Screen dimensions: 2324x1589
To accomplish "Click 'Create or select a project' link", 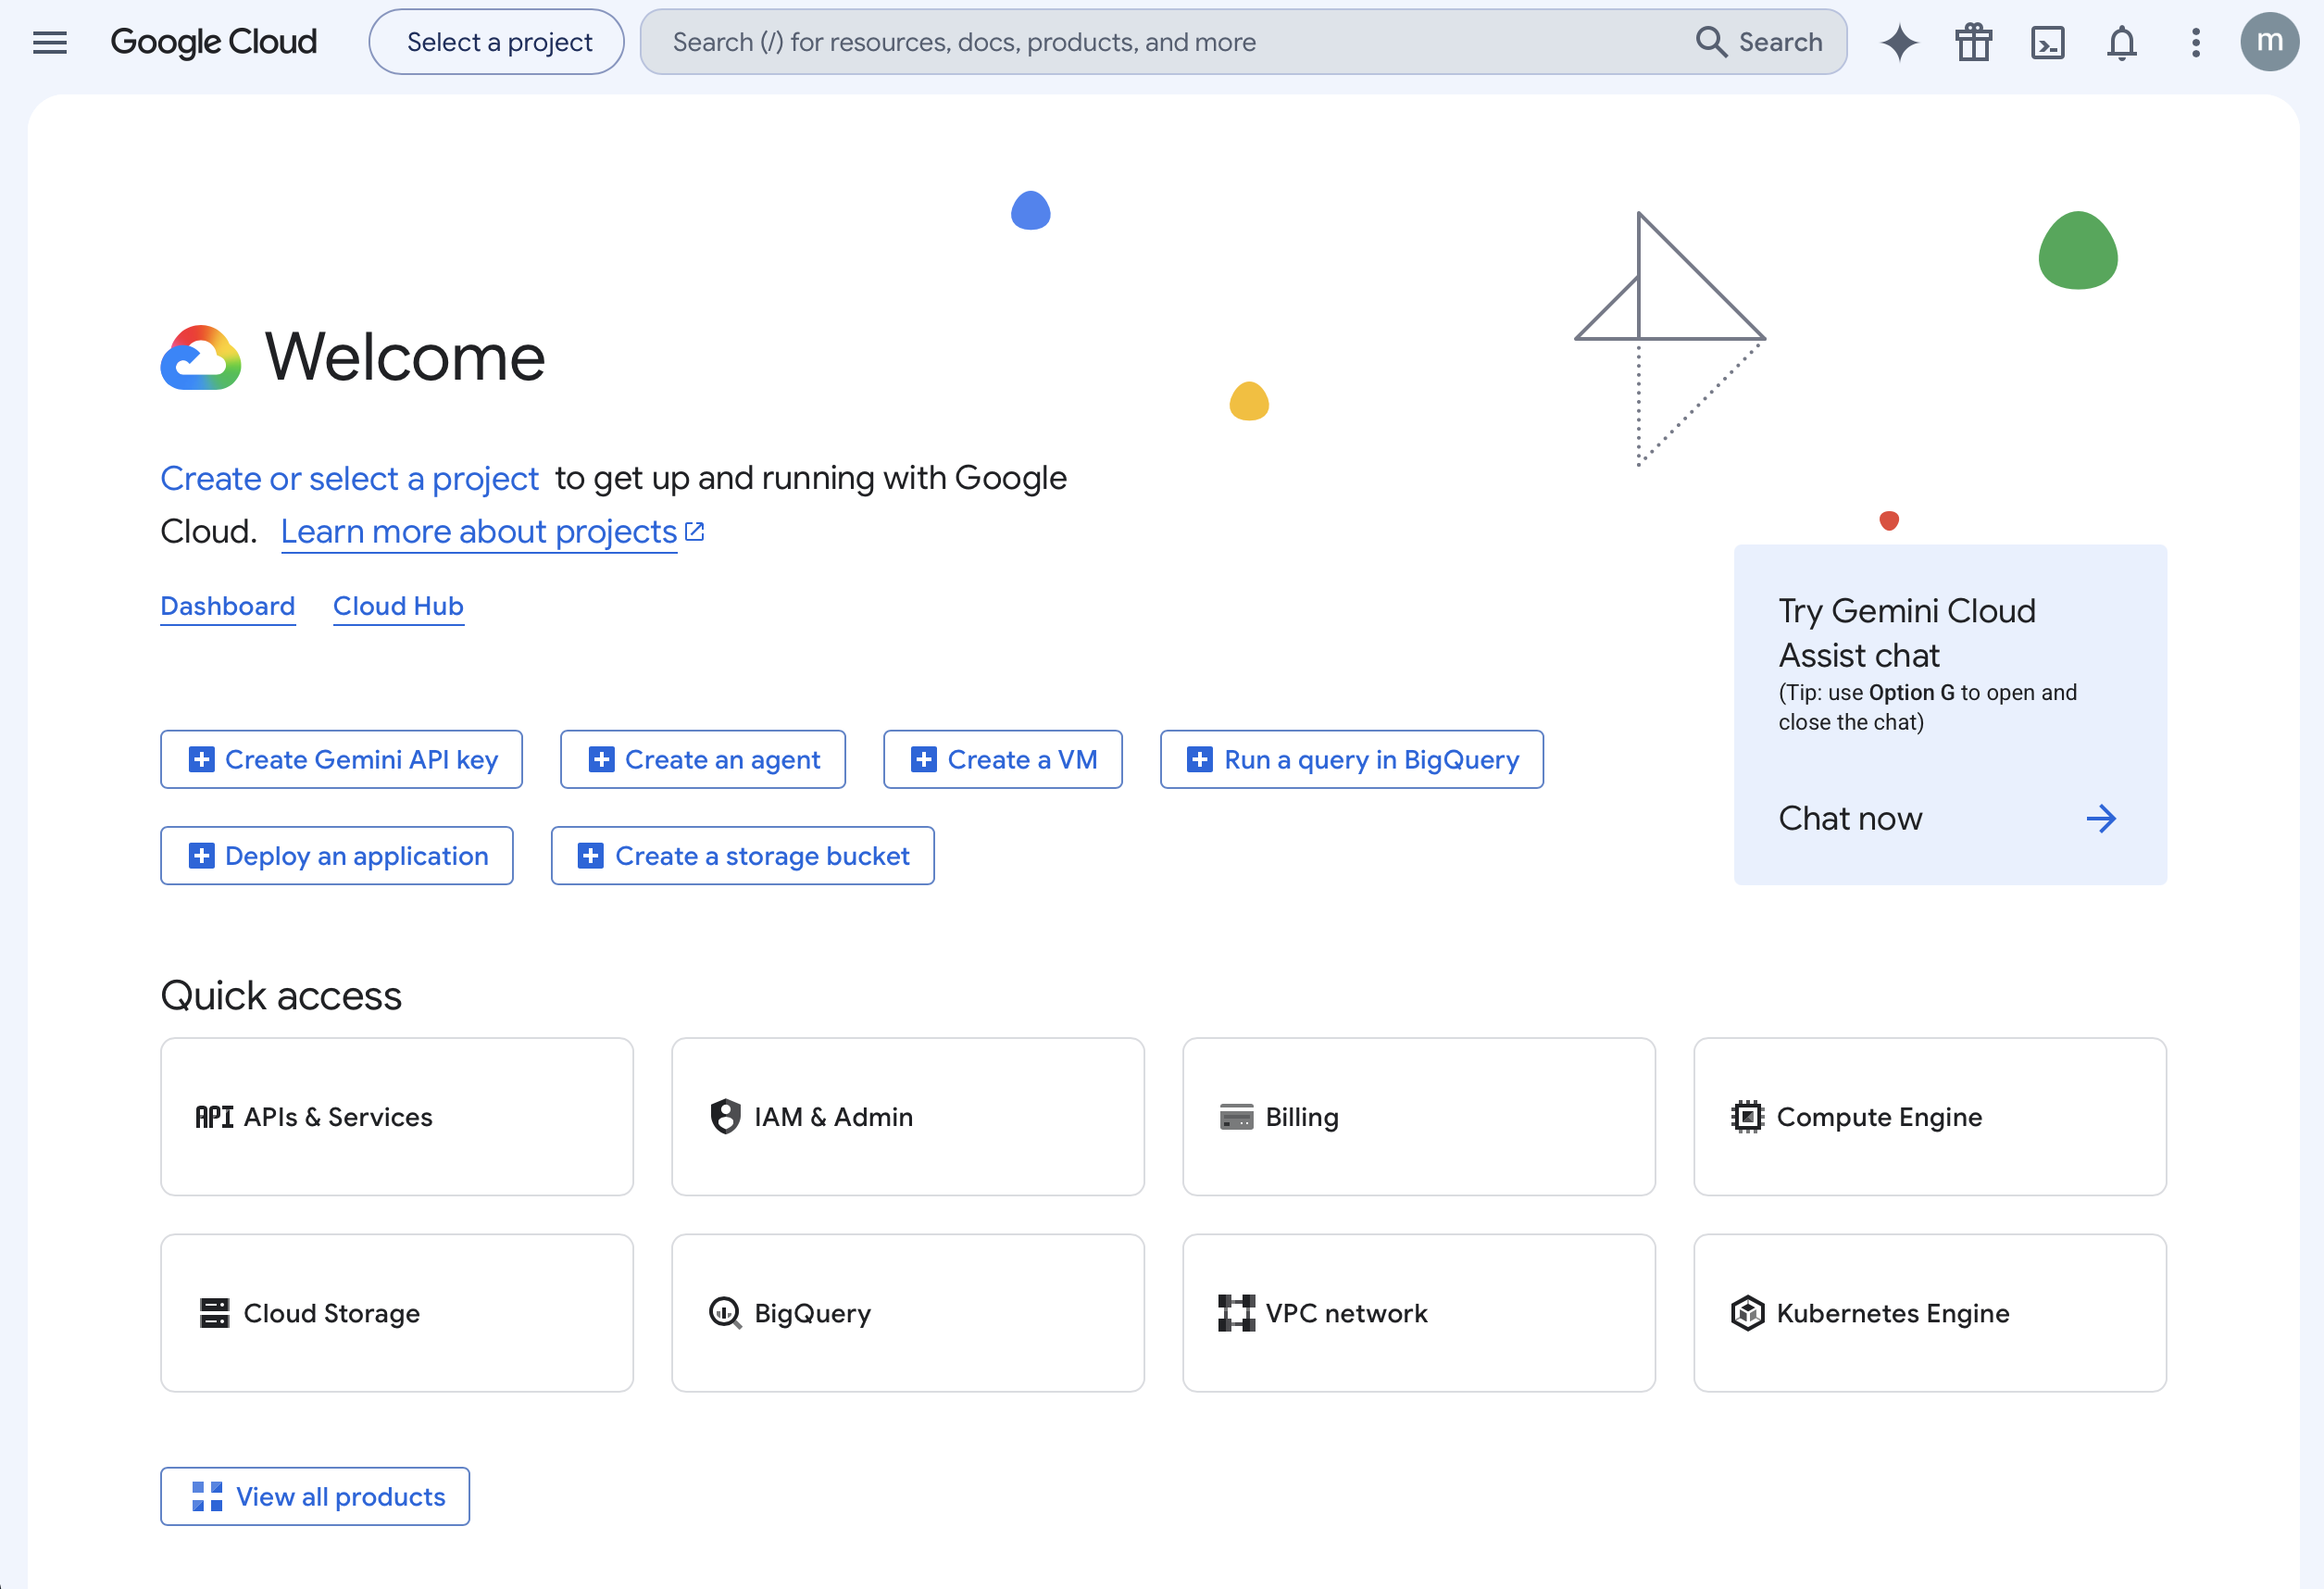I will (x=349, y=478).
